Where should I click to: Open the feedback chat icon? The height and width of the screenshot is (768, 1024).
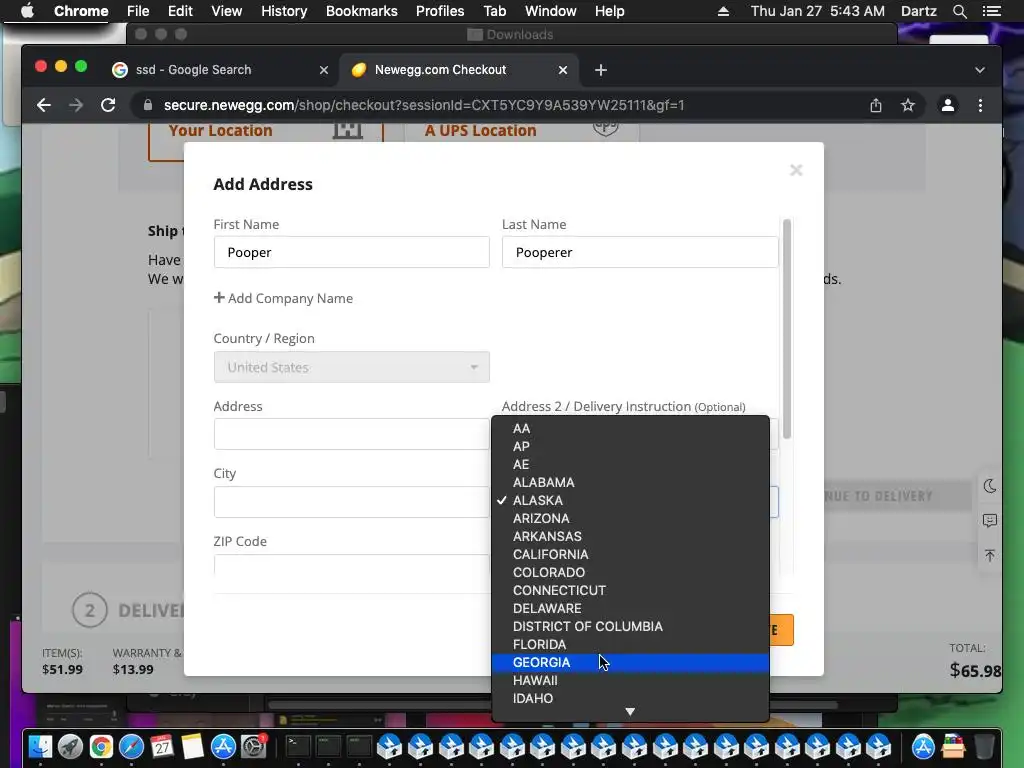[990, 520]
